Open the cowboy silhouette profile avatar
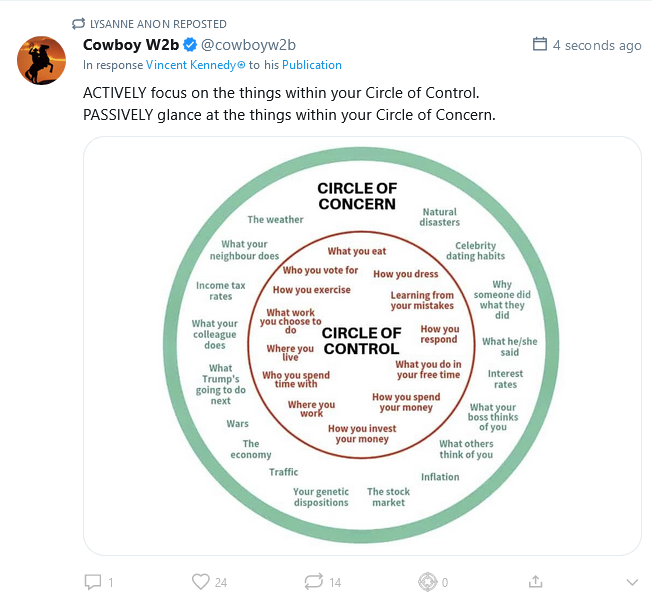 coord(42,61)
